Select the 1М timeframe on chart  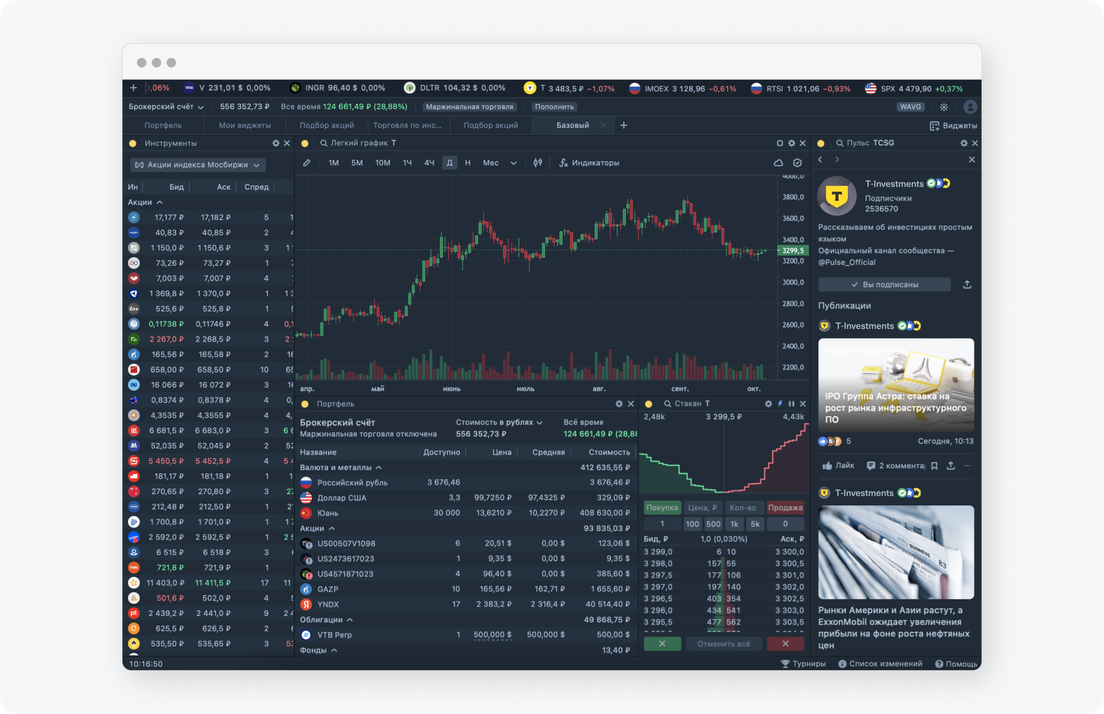click(x=334, y=163)
